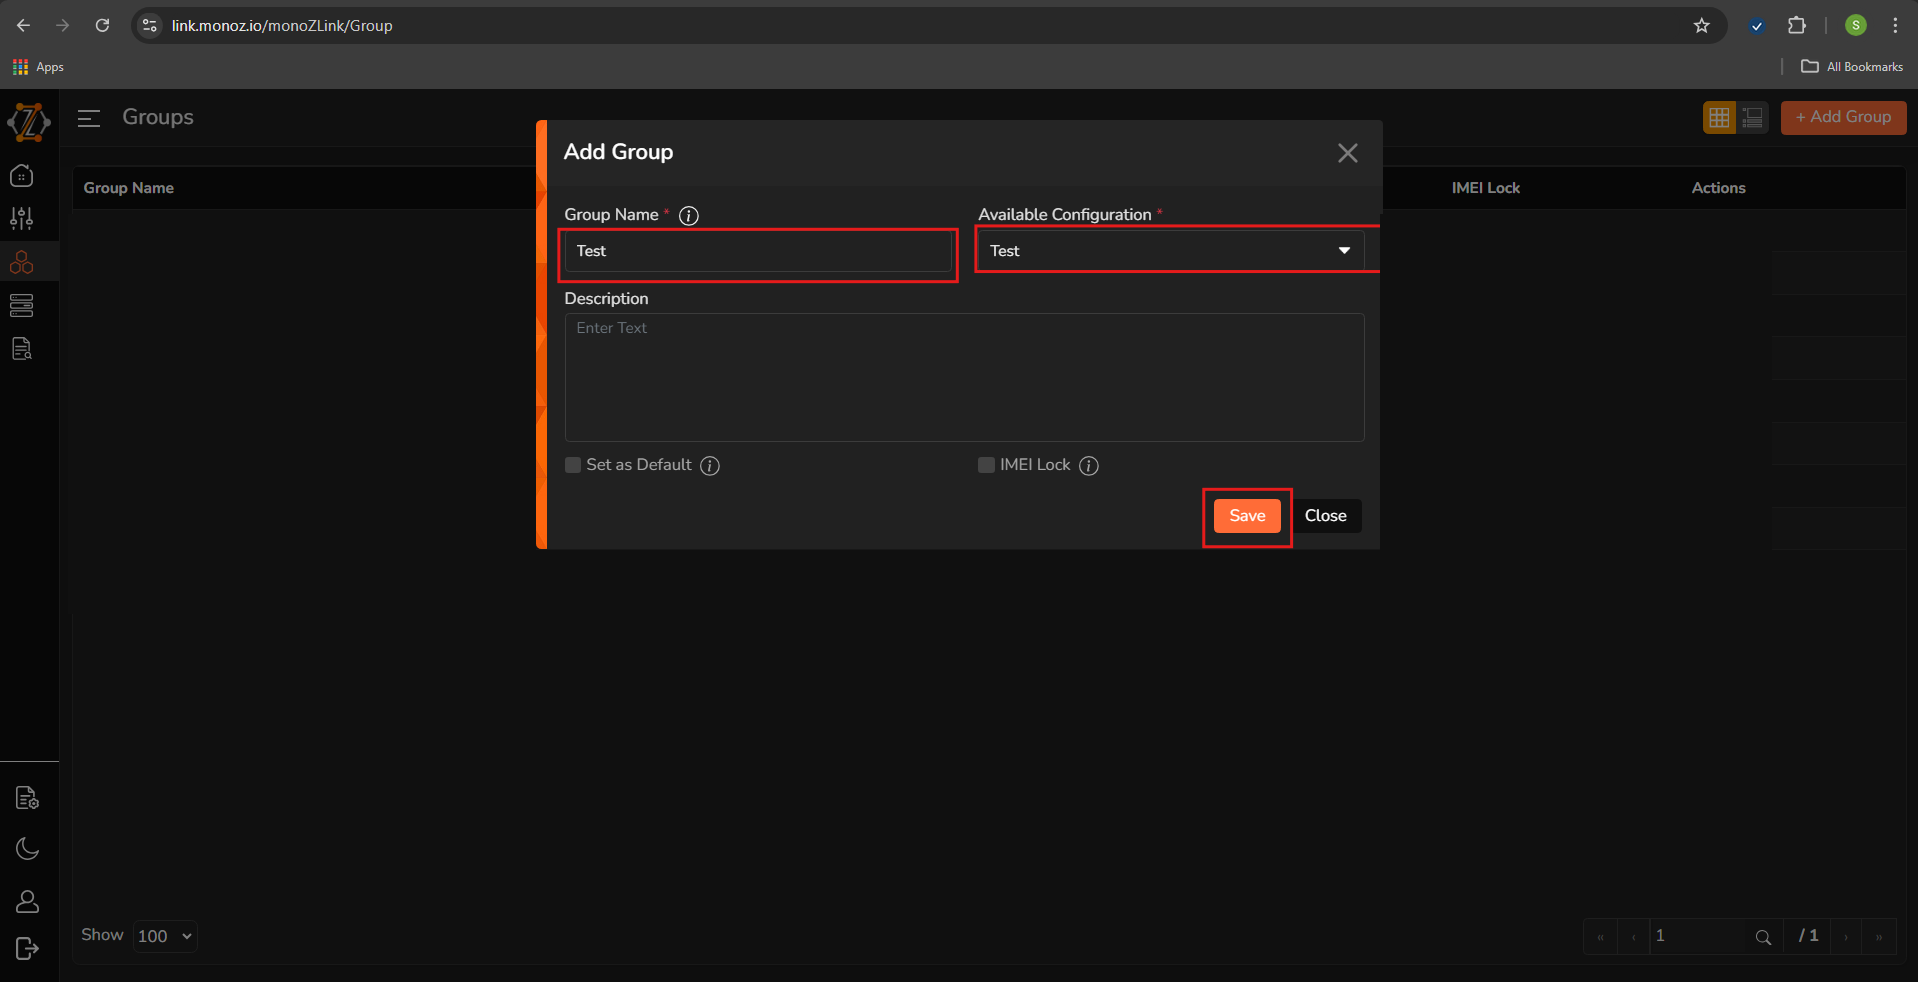This screenshot has width=1918, height=982.
Task: Open the user profile icon in sidebar
Action: [x=27, y=901]
